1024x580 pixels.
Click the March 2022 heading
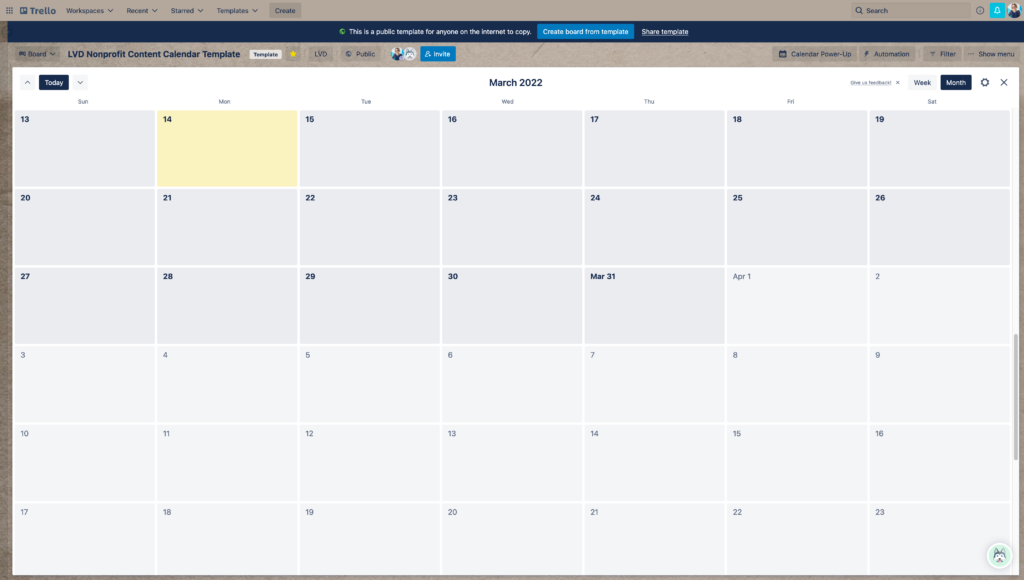[x=515, y=82]
